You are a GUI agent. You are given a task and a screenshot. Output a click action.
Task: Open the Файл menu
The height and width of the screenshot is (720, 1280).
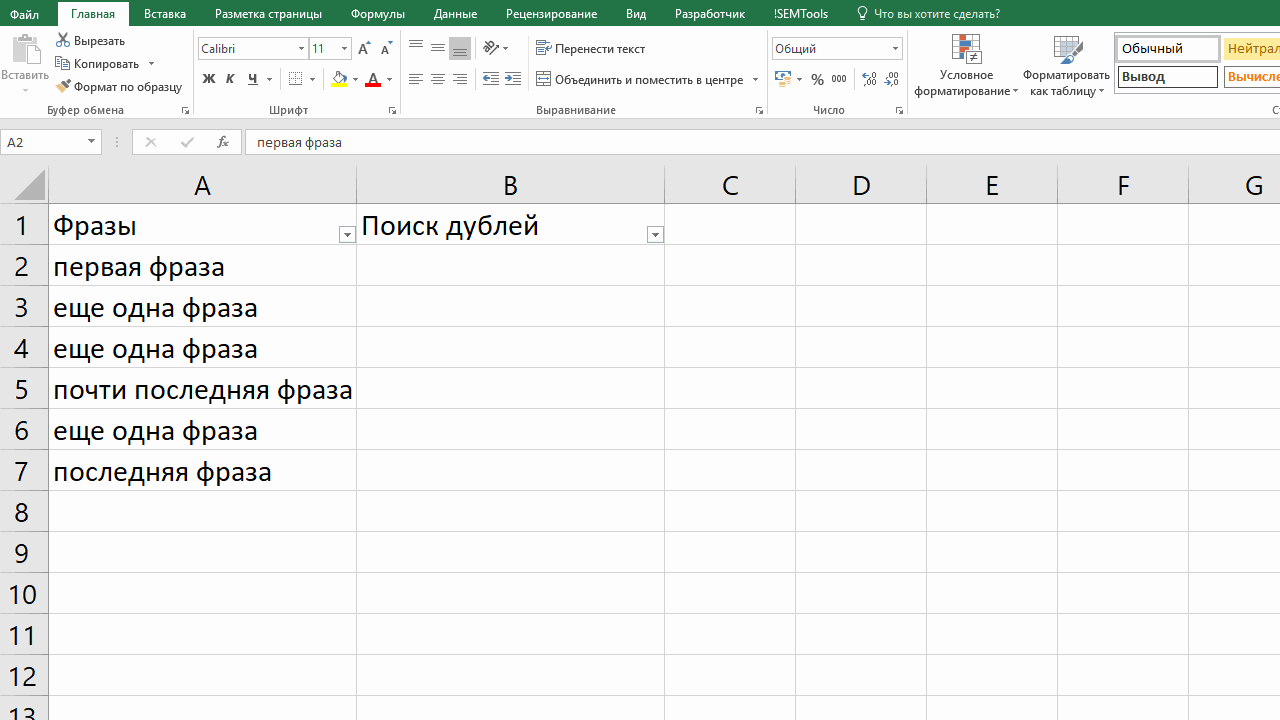(x=25, y=14)
